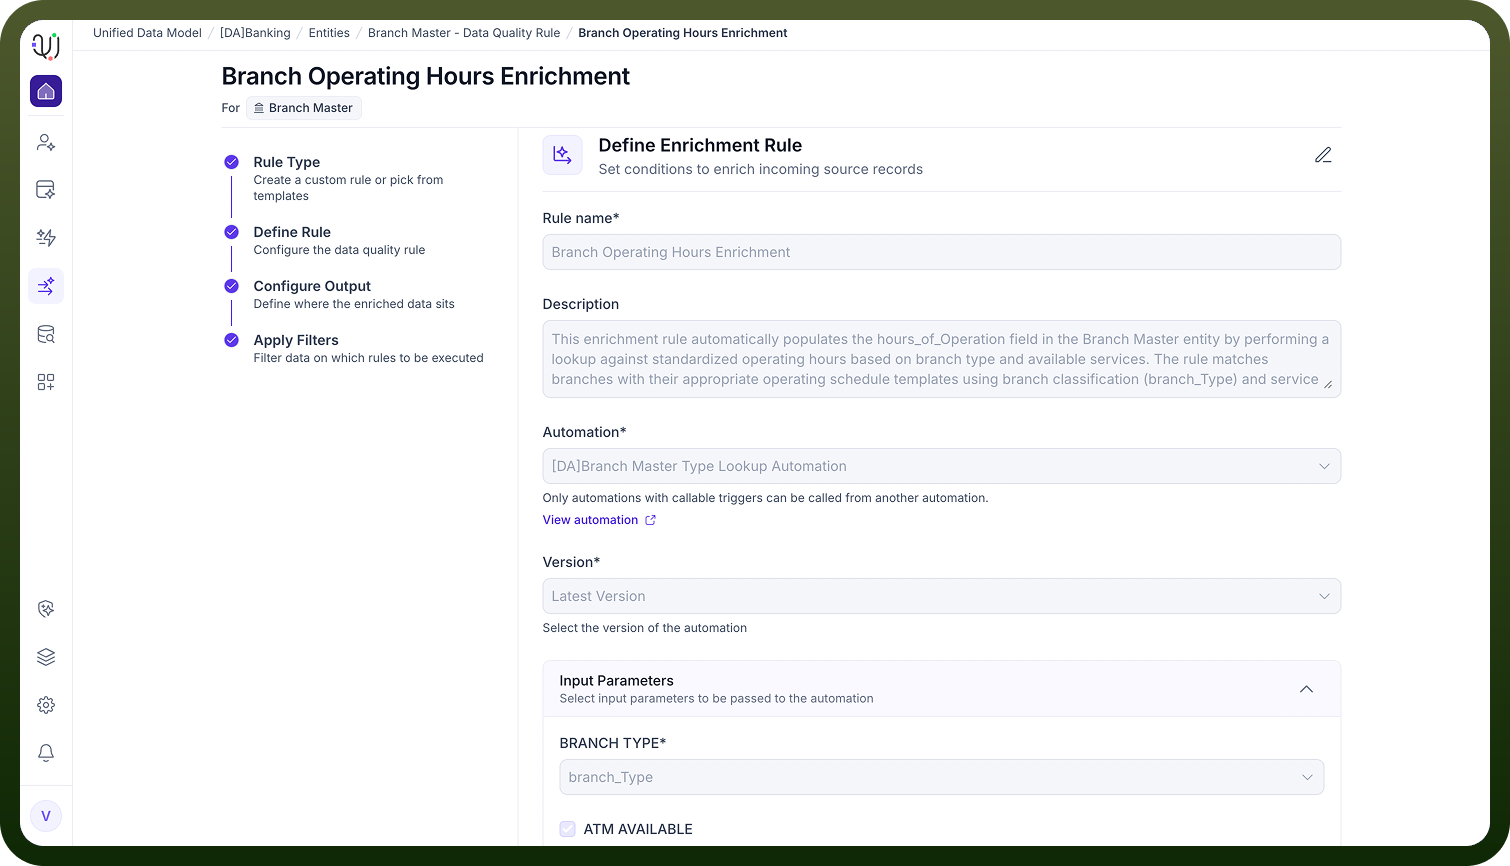1510x866 pixels.
Task: Open the notifications bell icon
Action: pyautogui.click(x=46, y=753)
